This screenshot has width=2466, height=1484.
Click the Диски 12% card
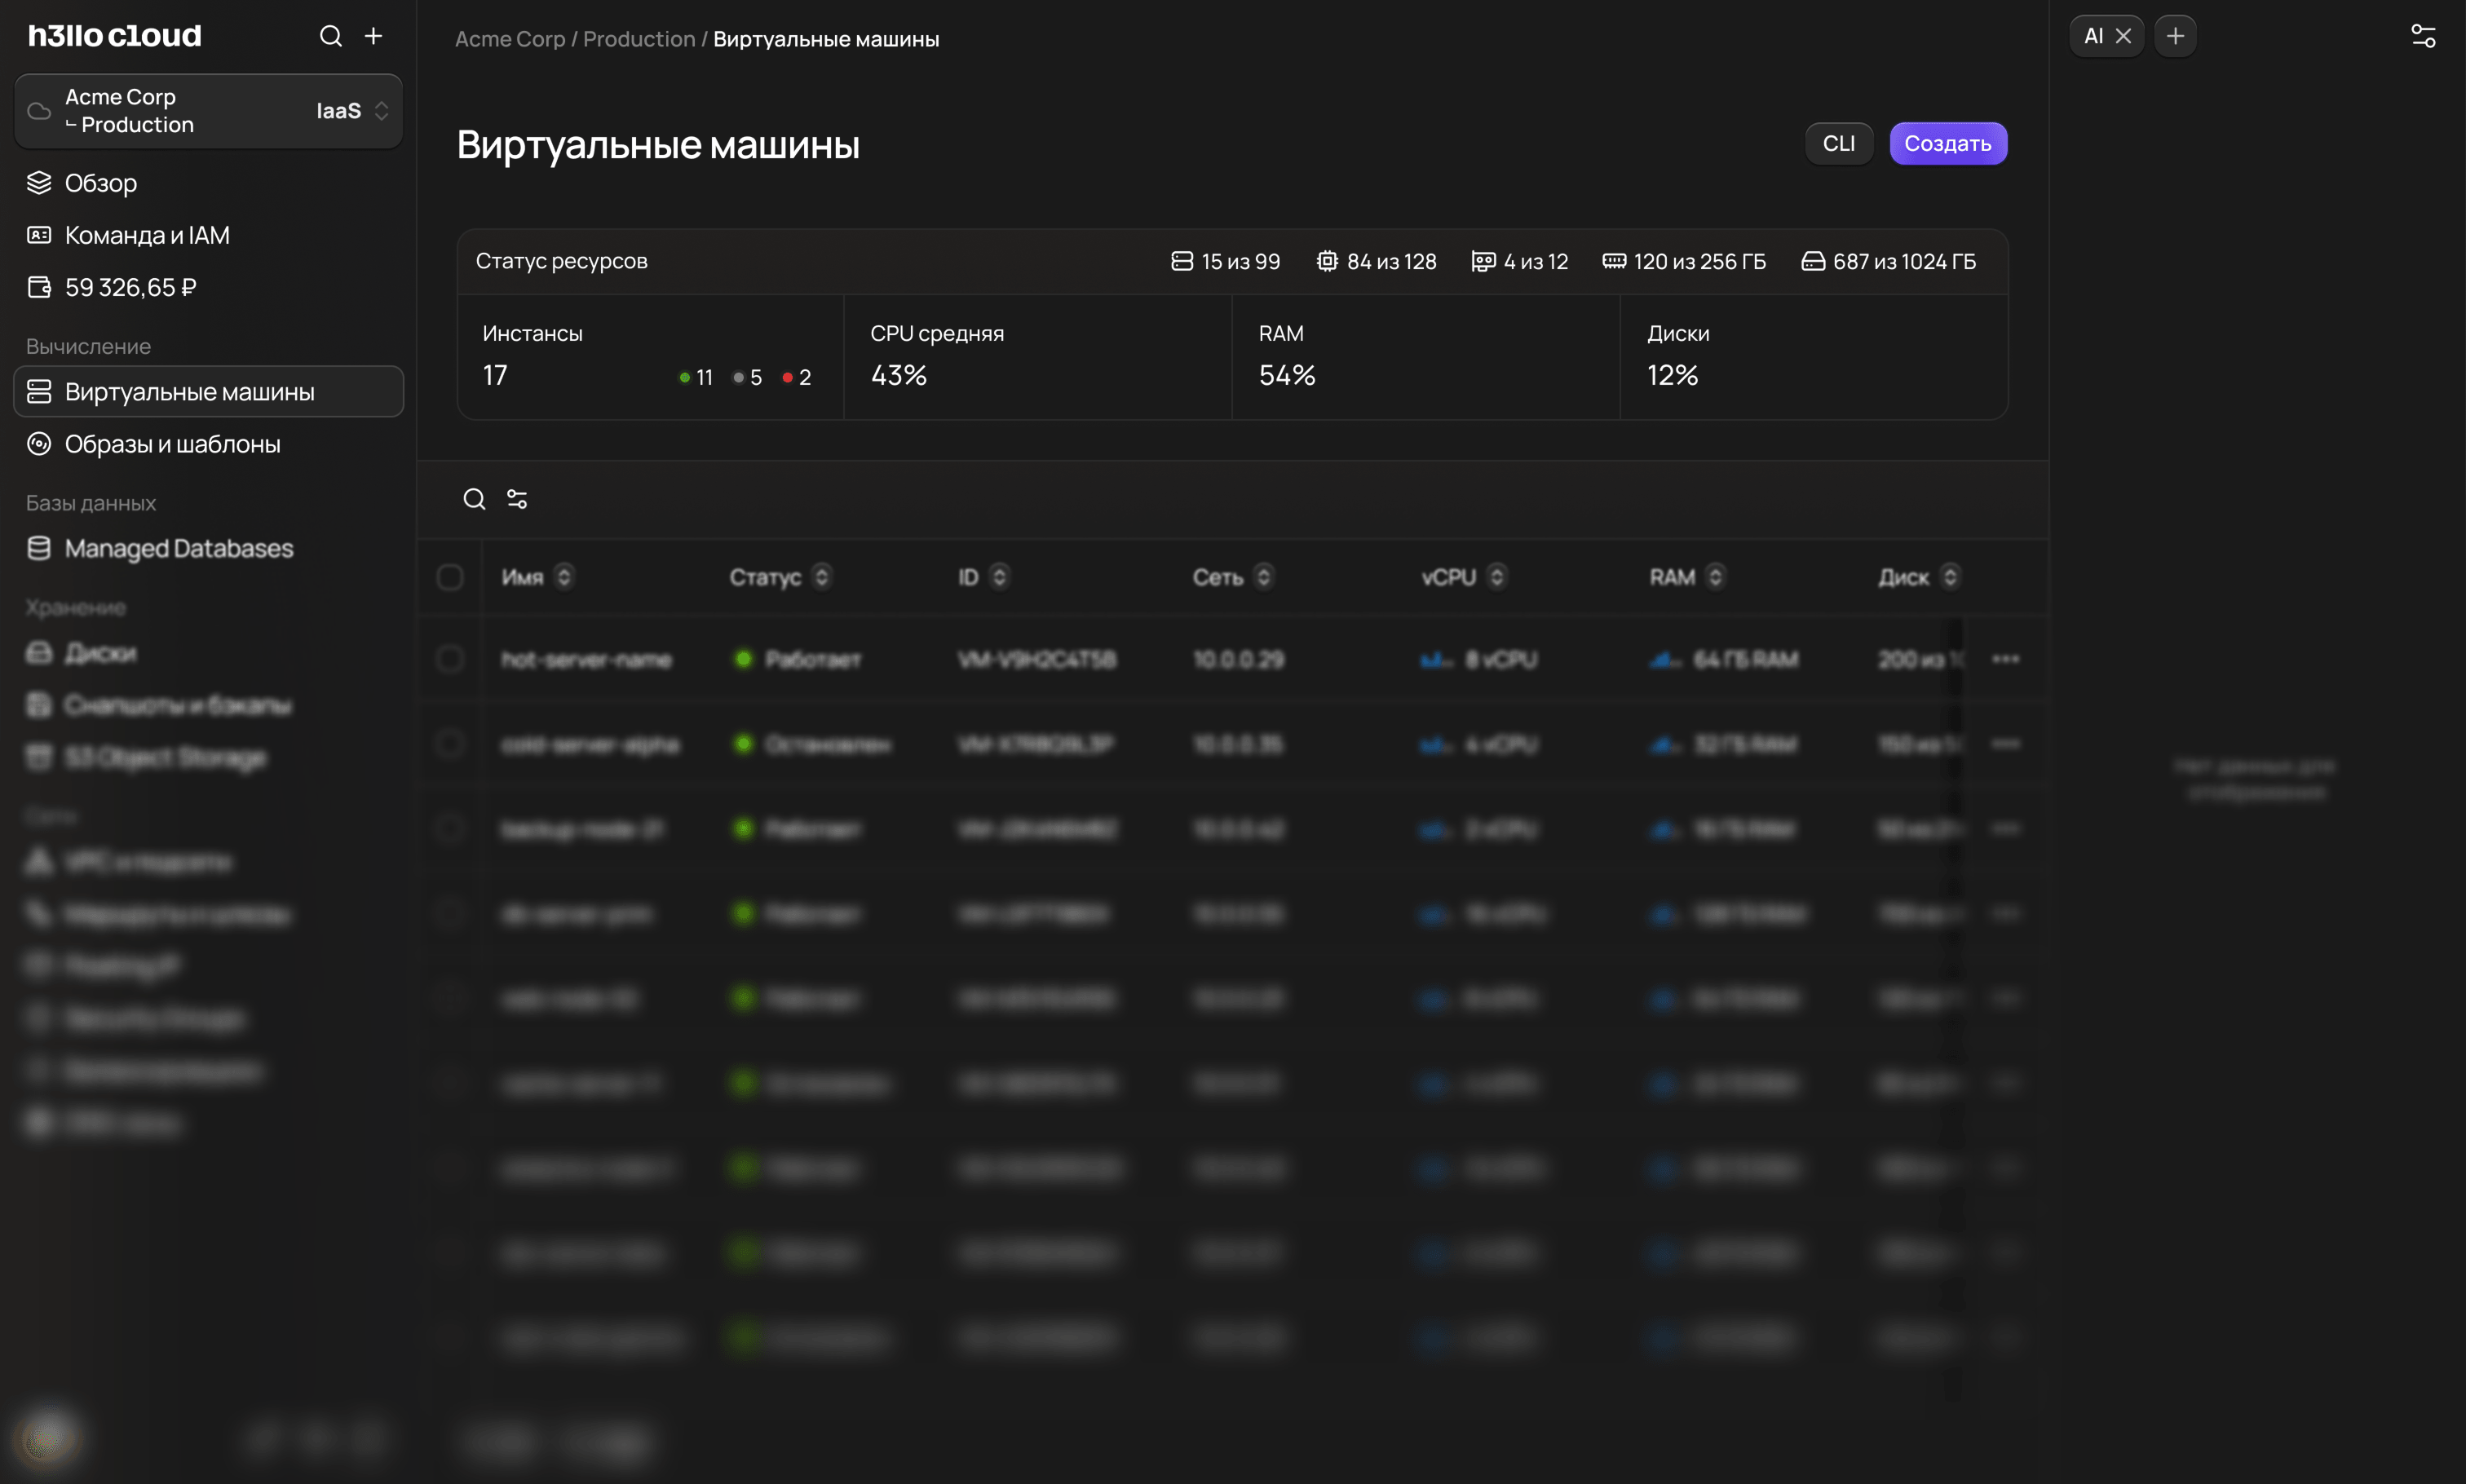(x=1813, y=357)
